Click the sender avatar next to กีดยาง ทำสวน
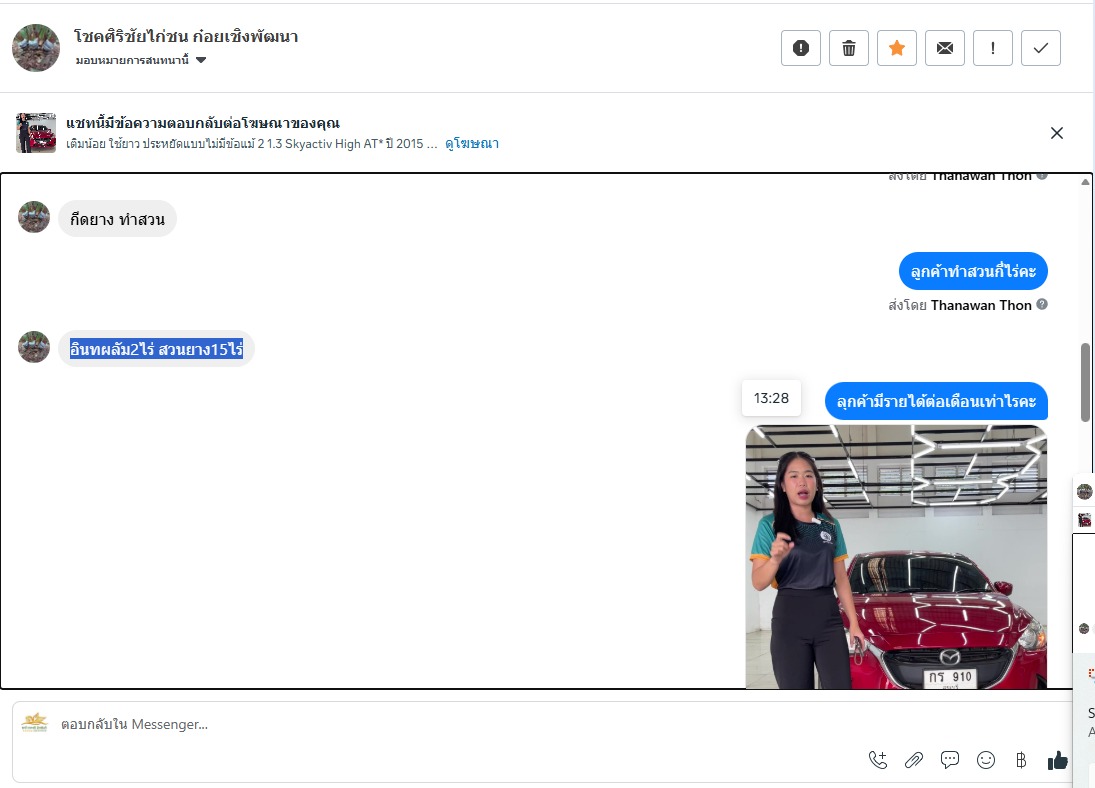Screen dimensions: 1095x788 pyautogui.click(x=34, y=217)
